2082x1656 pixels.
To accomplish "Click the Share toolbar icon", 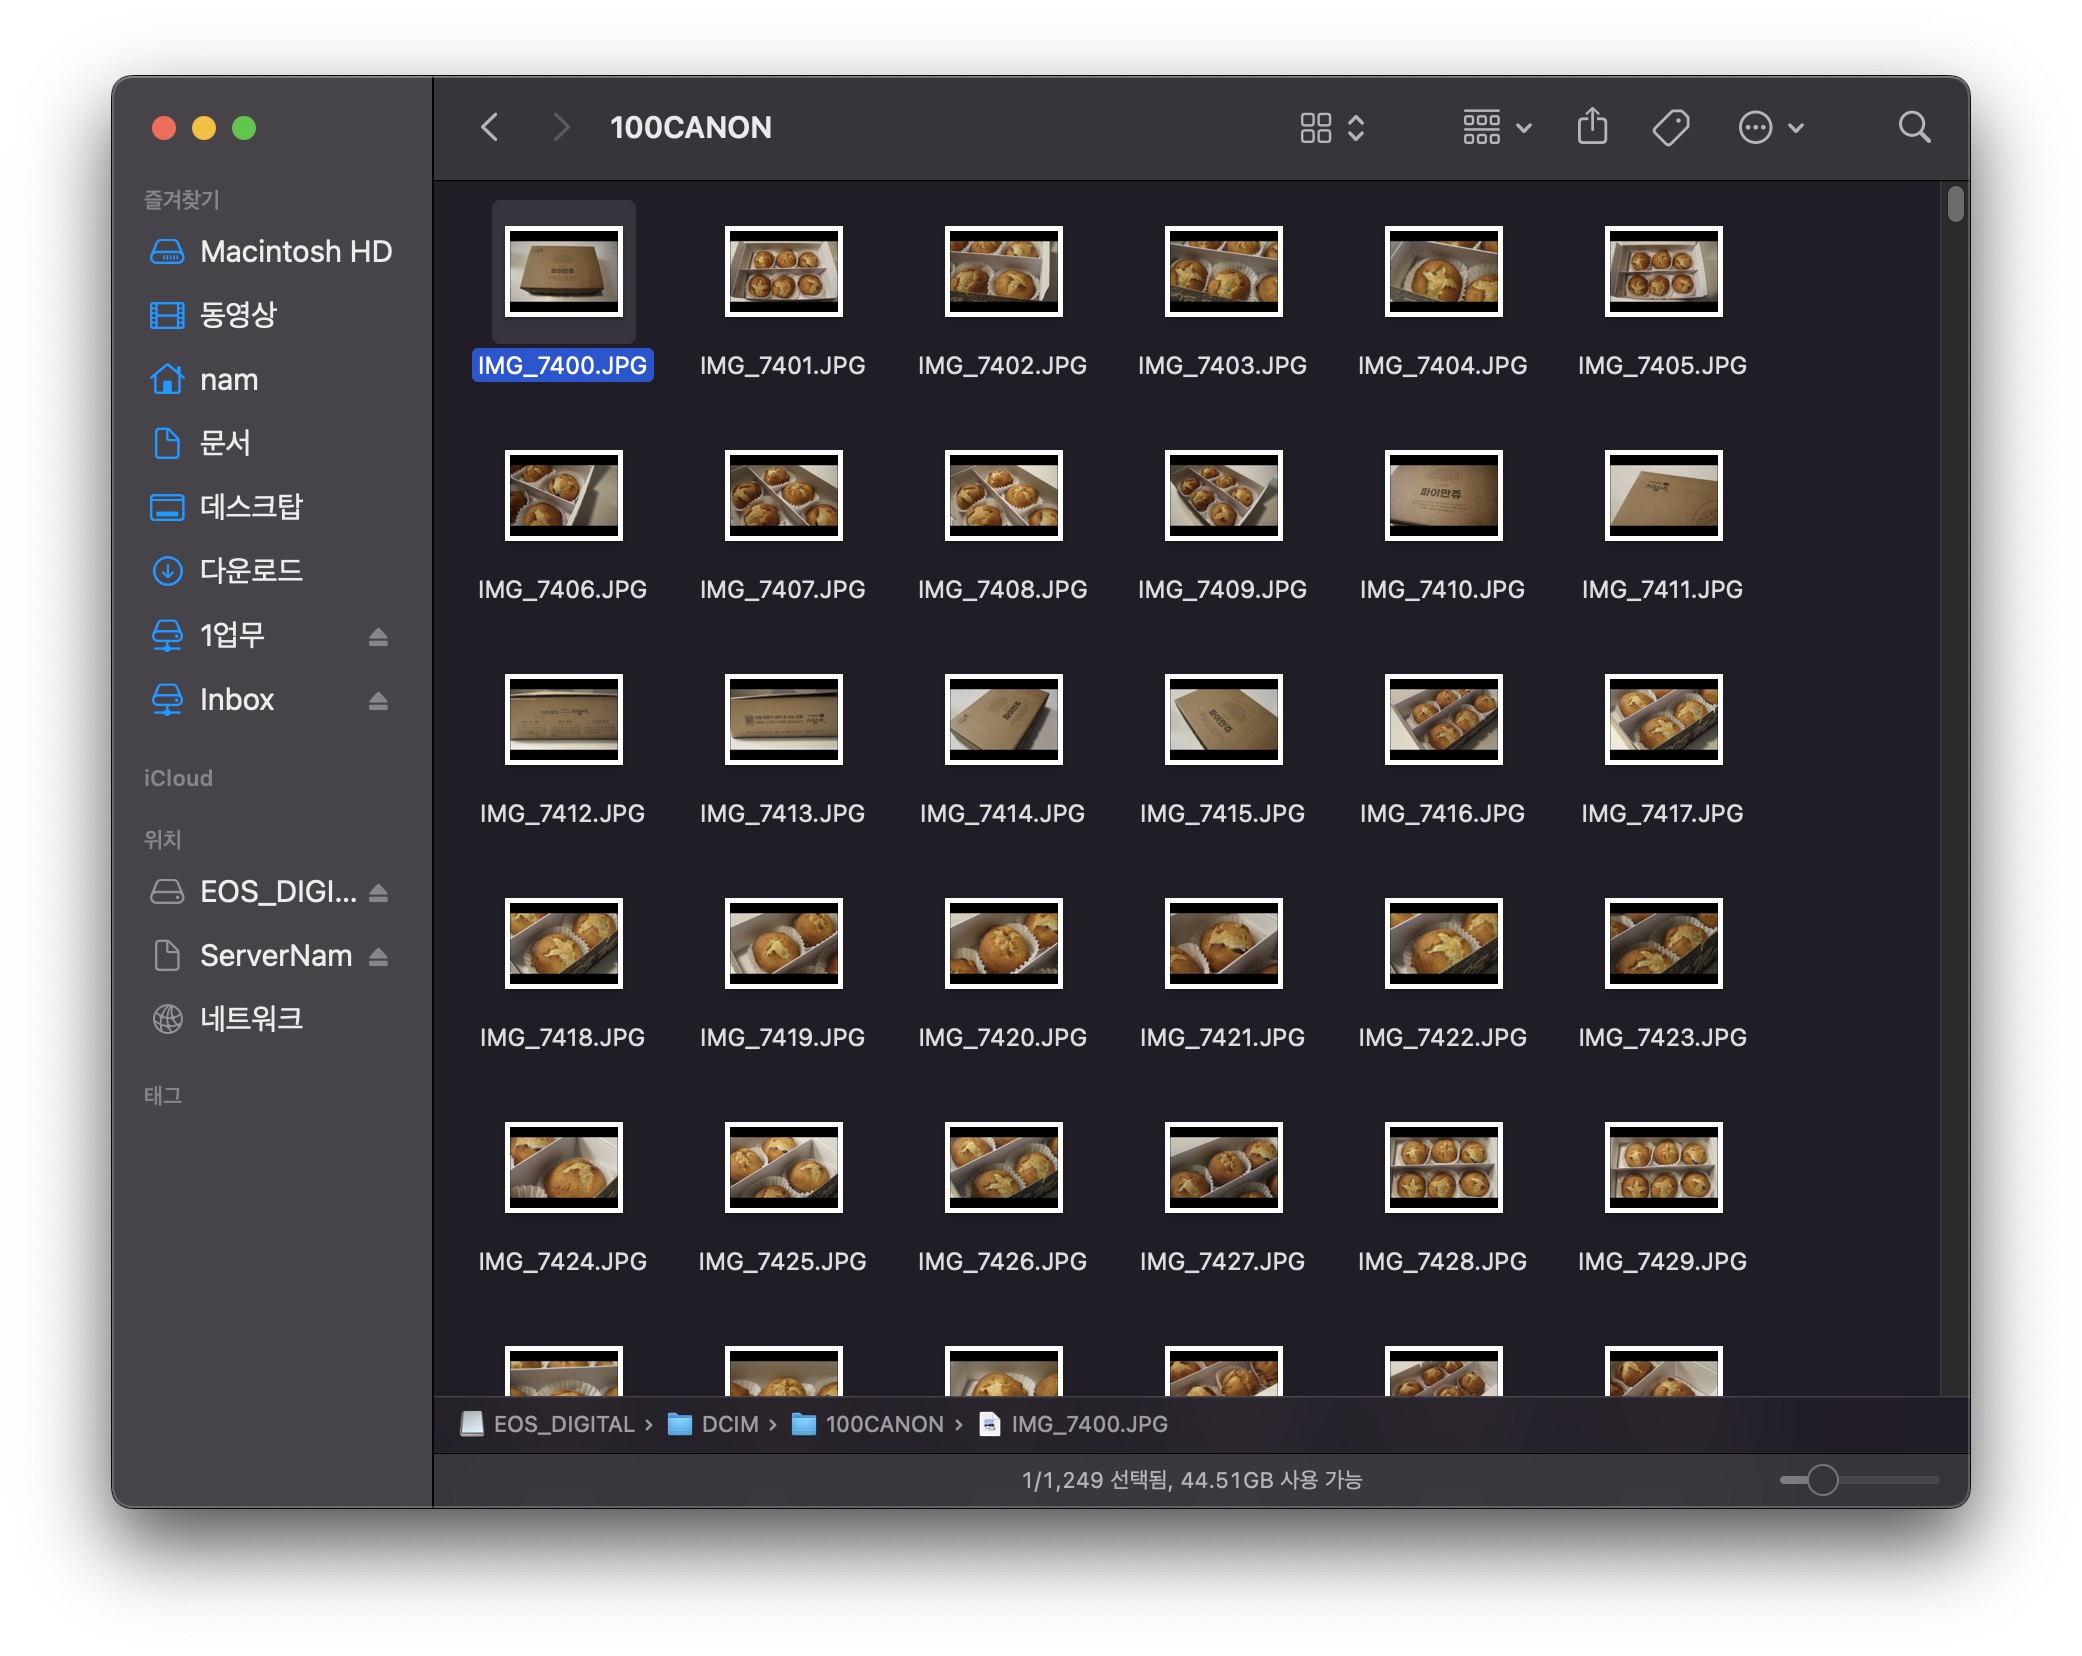I will 1592,127.
